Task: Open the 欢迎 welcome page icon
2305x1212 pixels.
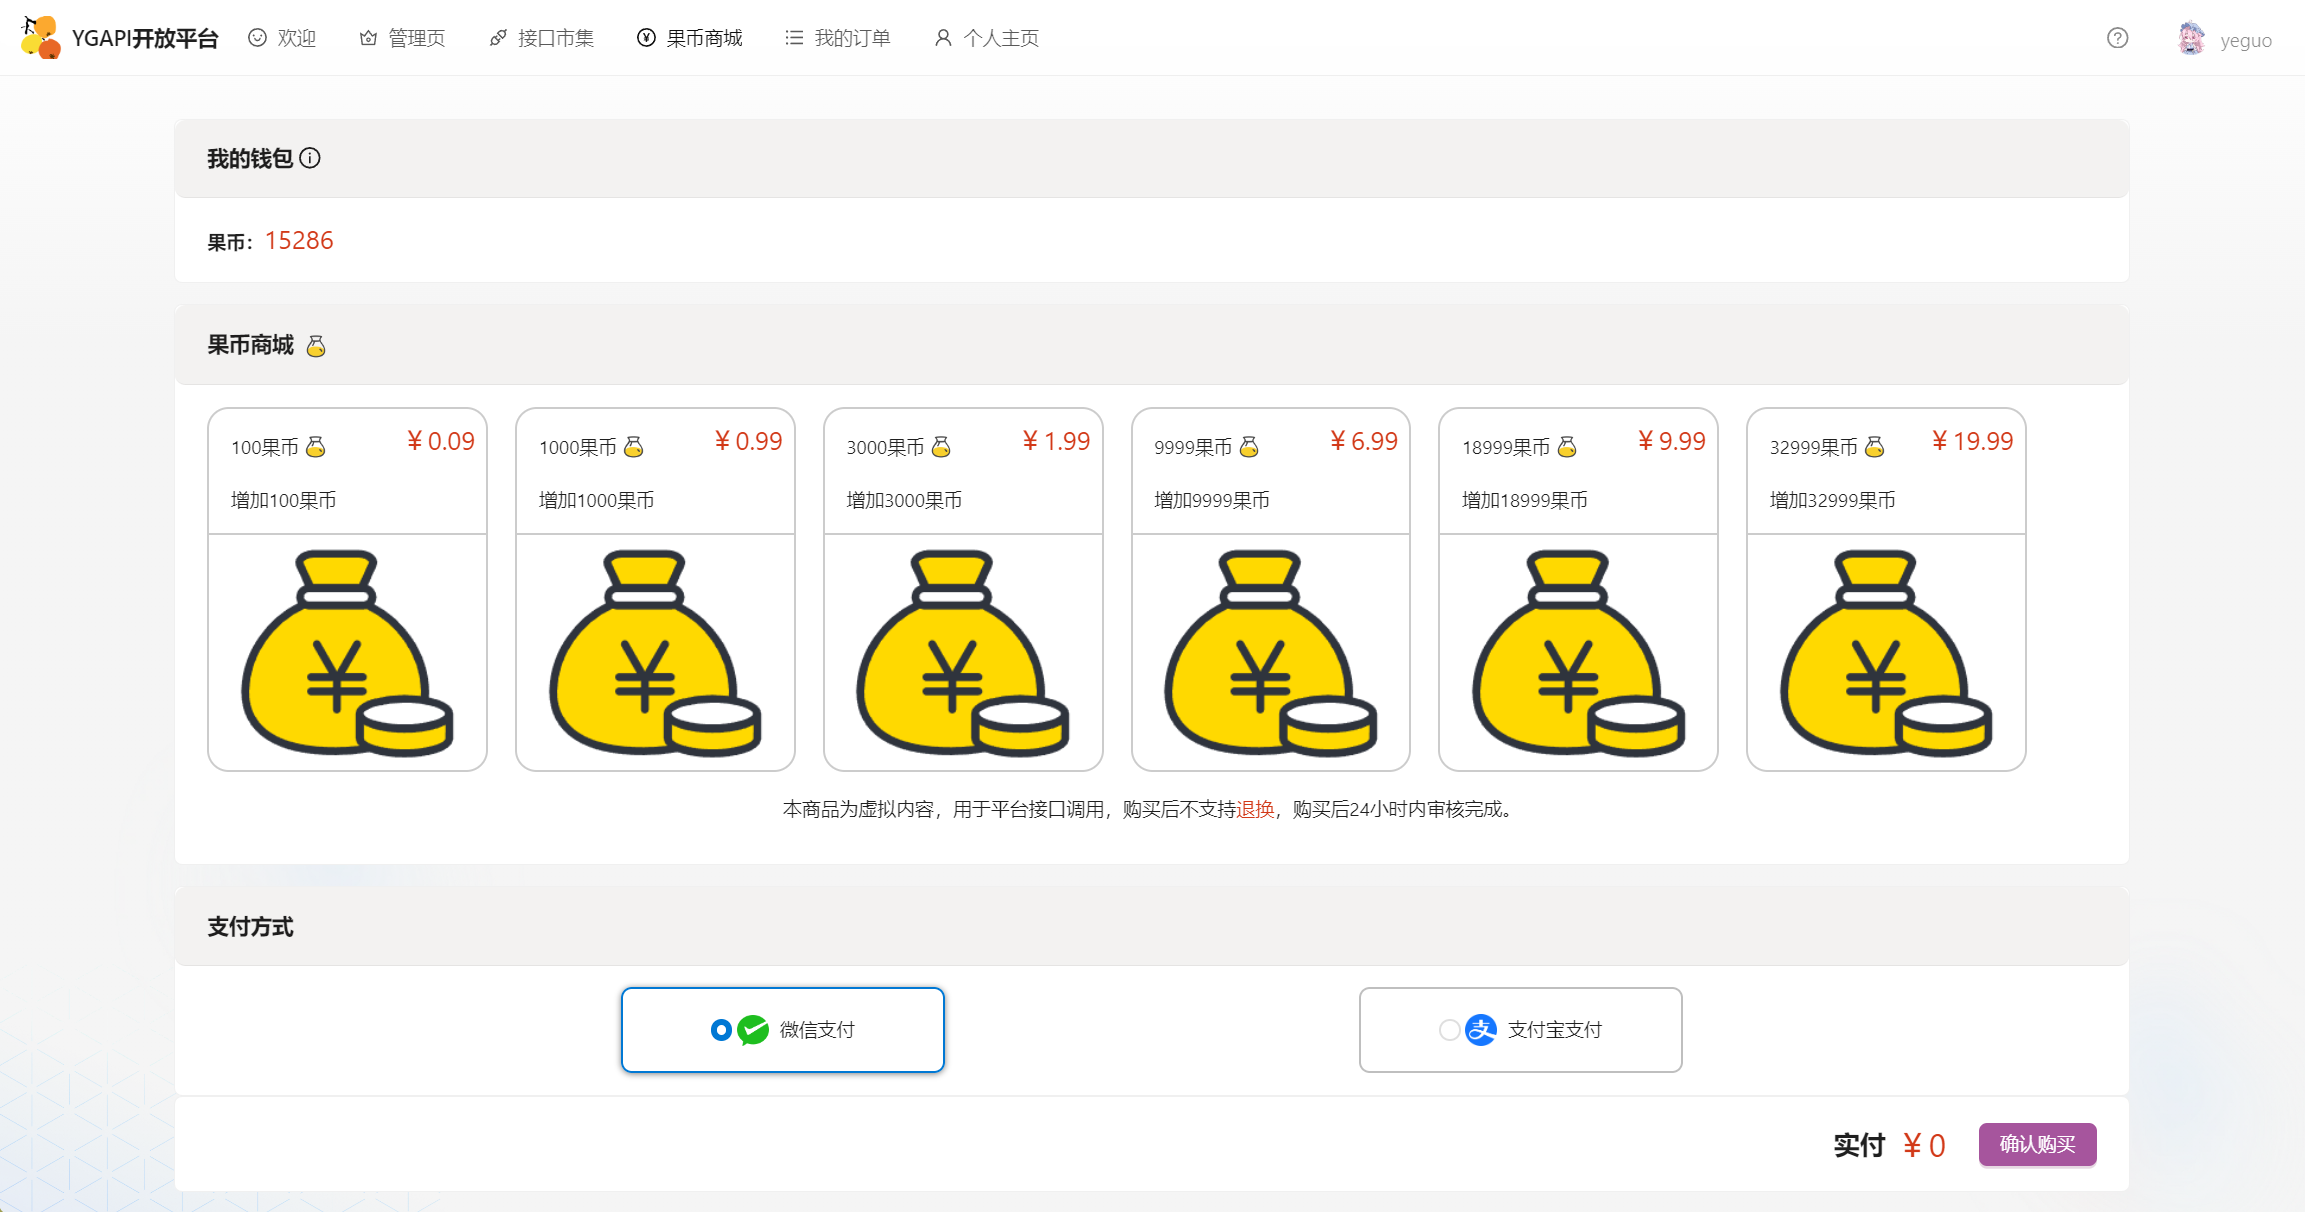Action: 257,37
